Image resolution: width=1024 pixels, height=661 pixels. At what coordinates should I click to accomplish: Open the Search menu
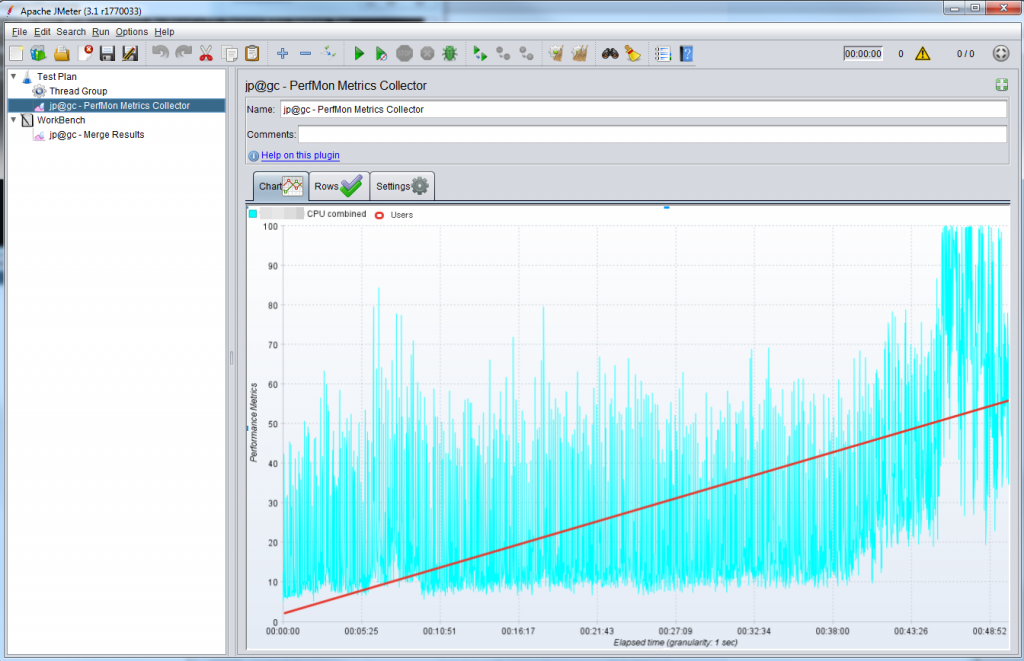tap(71, 31)
